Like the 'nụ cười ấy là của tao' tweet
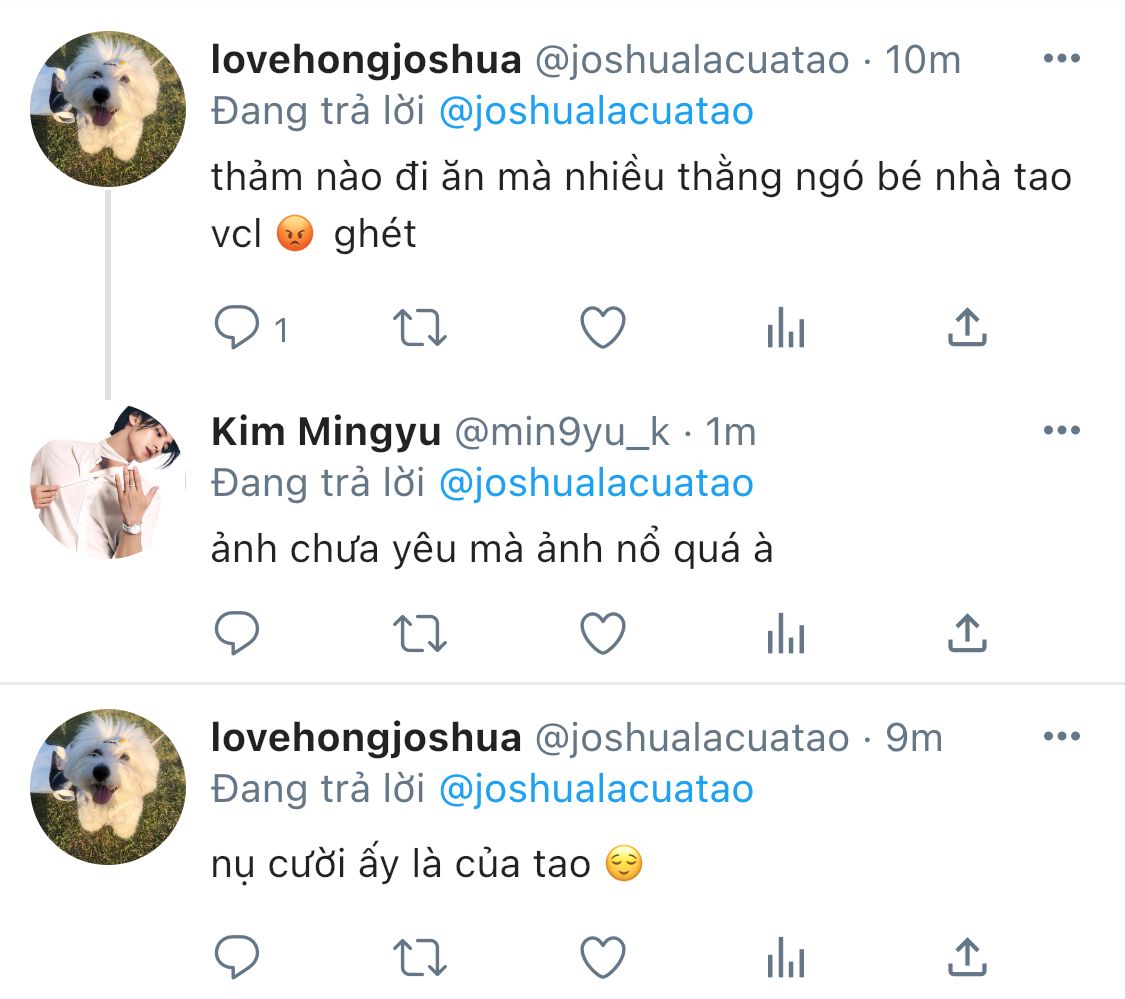The height and width of the screenshot is (999, 1125). coord(603,957)
